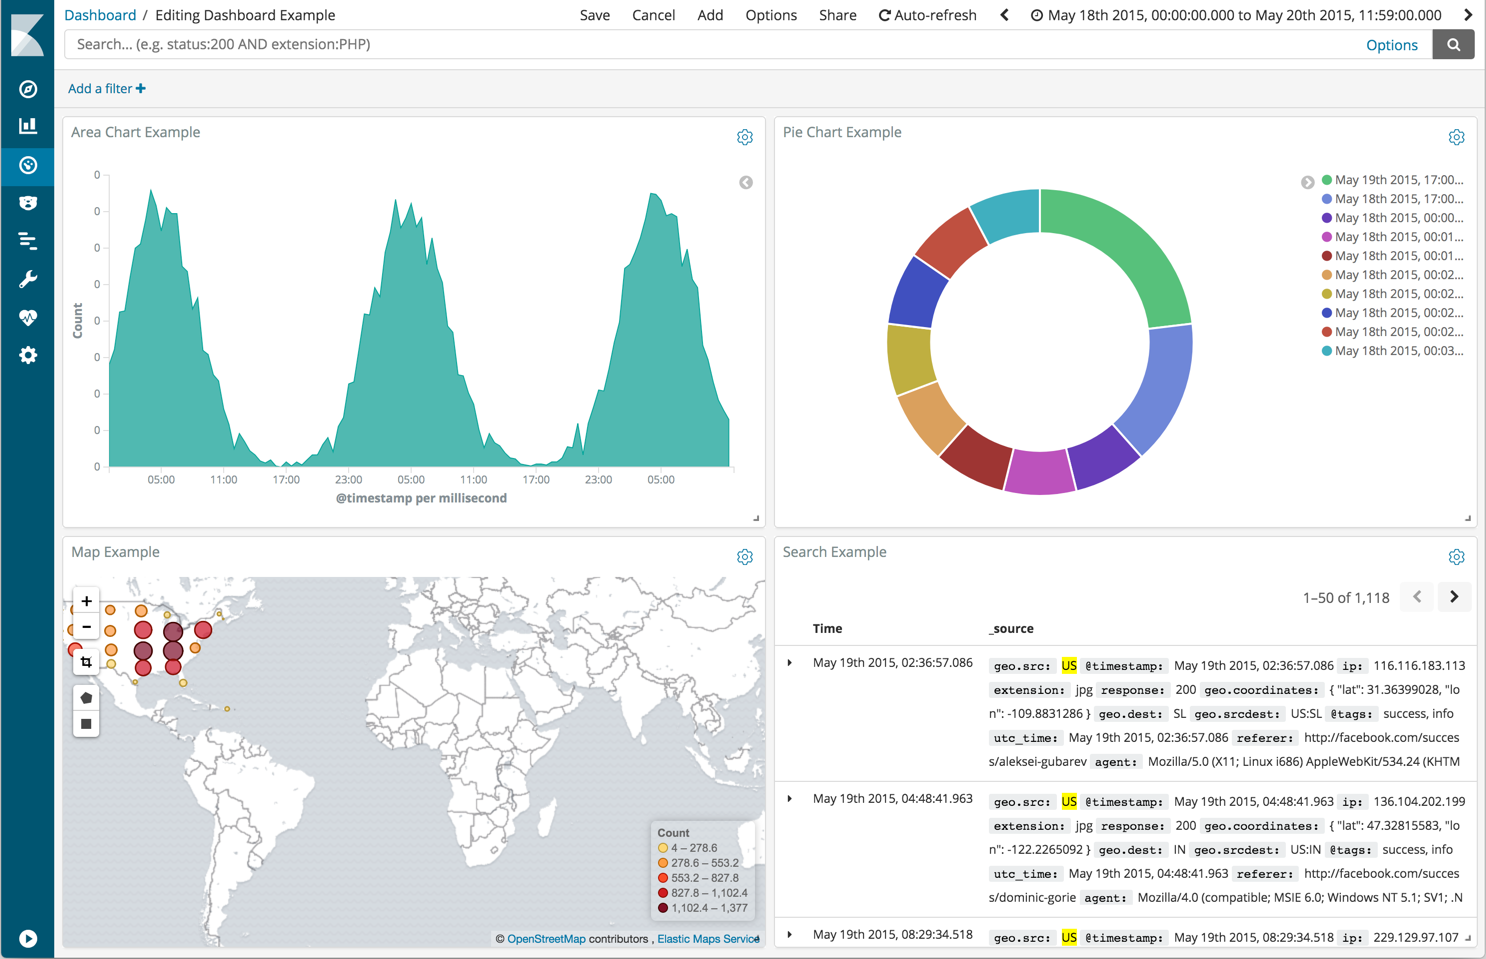Open Dev Tools with the wrench icon
Screen dimensions: 1486x959
(x=27, y=279)
